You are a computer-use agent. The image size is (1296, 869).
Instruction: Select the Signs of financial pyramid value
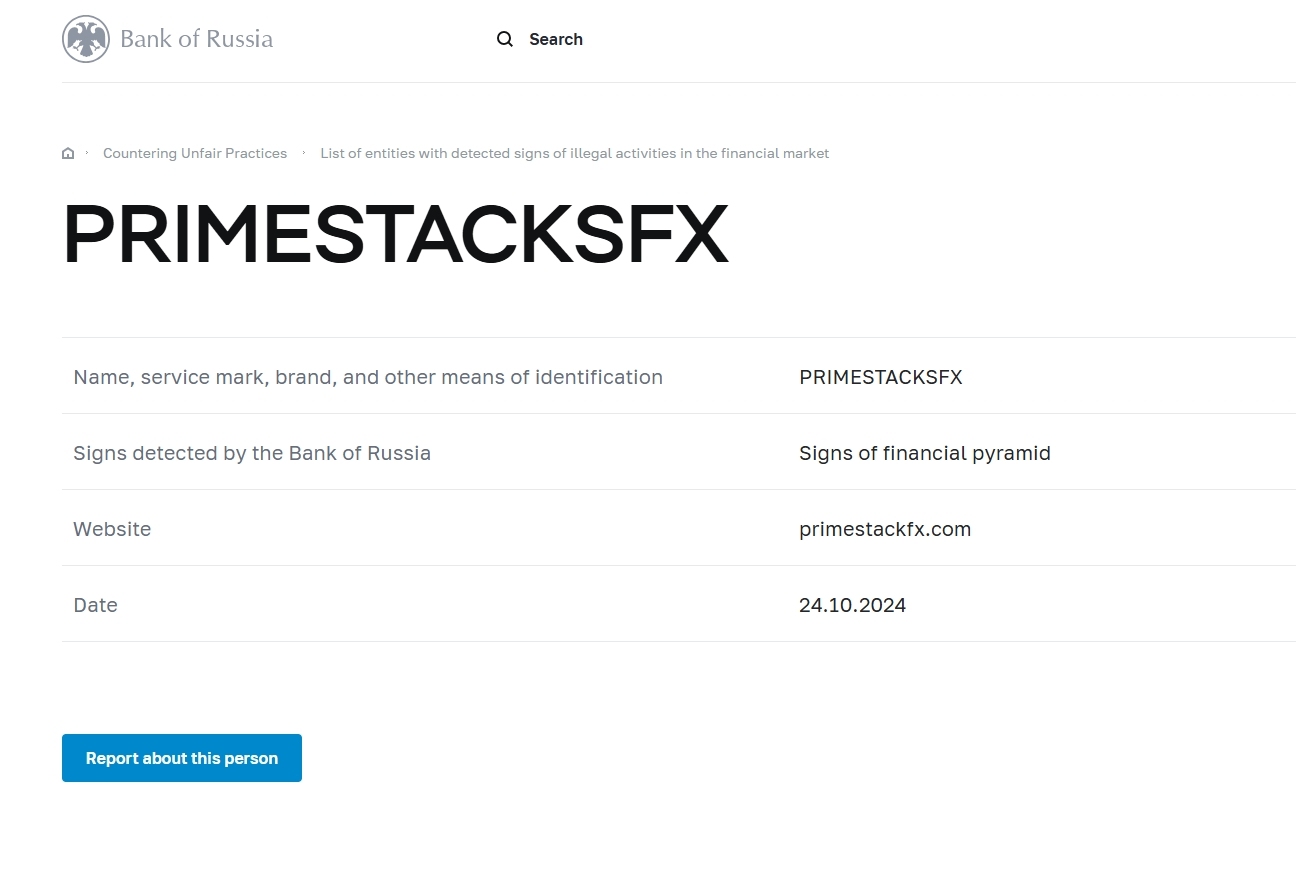tap(924, 453)
